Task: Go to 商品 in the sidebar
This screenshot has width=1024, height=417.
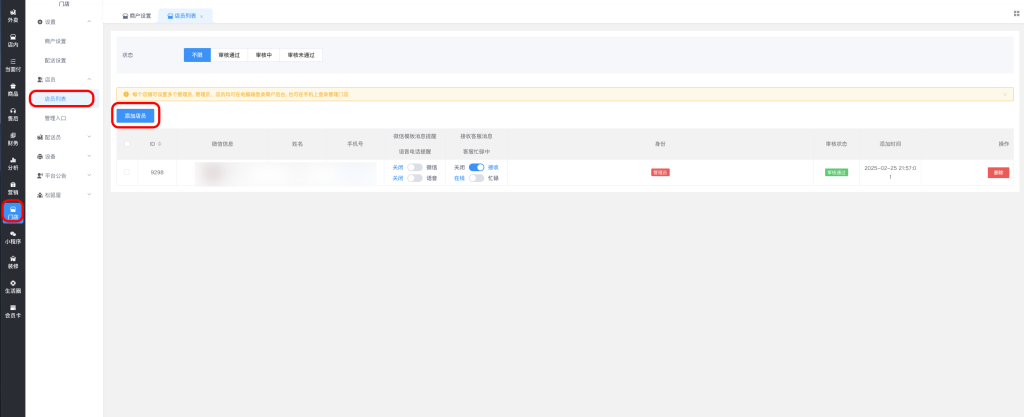Action: pos(12,89)
